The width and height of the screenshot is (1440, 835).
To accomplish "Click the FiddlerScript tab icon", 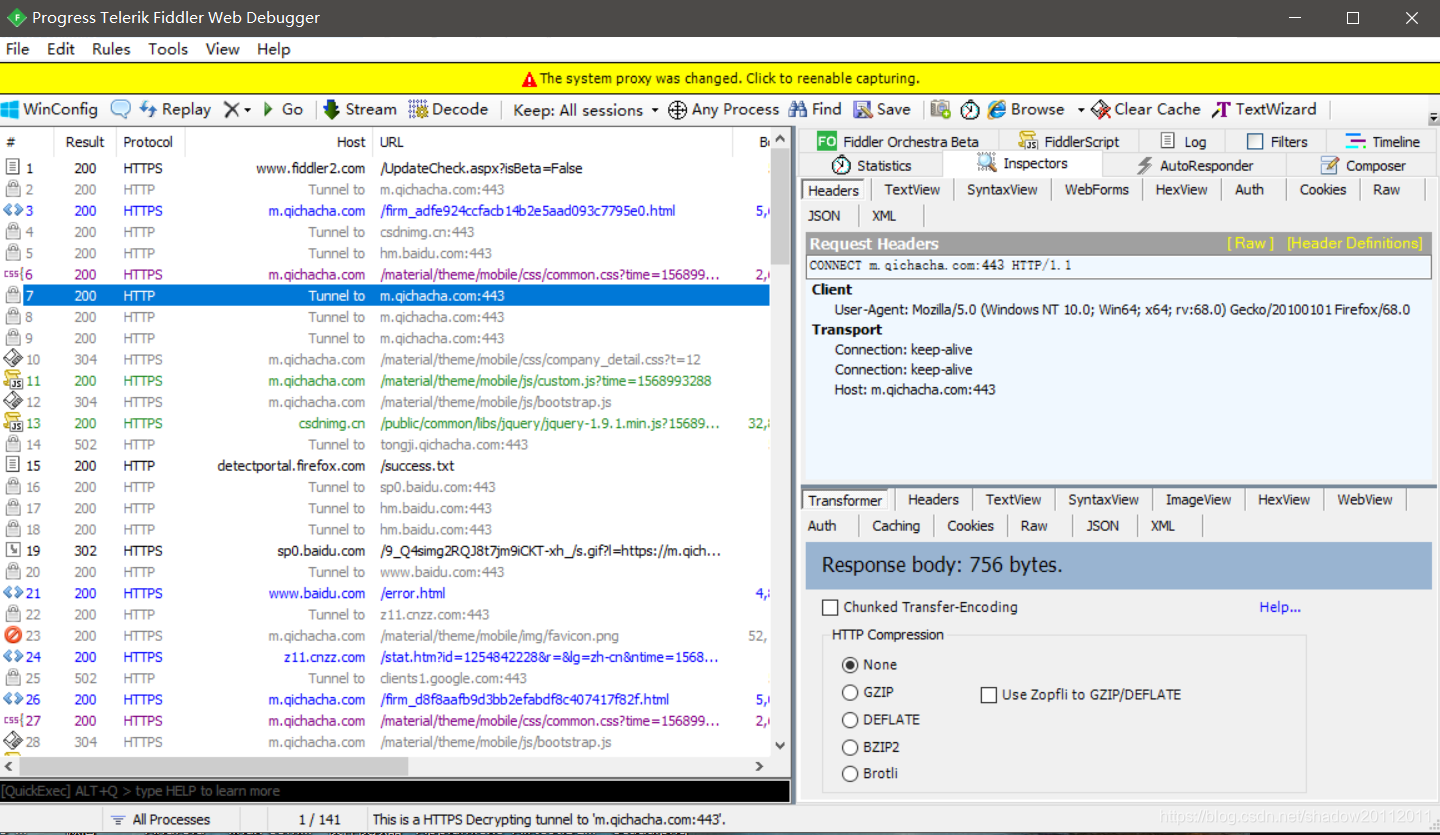I will click(1028, 141).
